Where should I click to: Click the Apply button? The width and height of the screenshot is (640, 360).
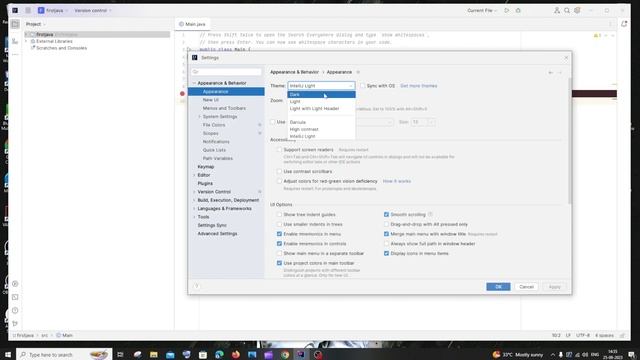click(554, 287)
